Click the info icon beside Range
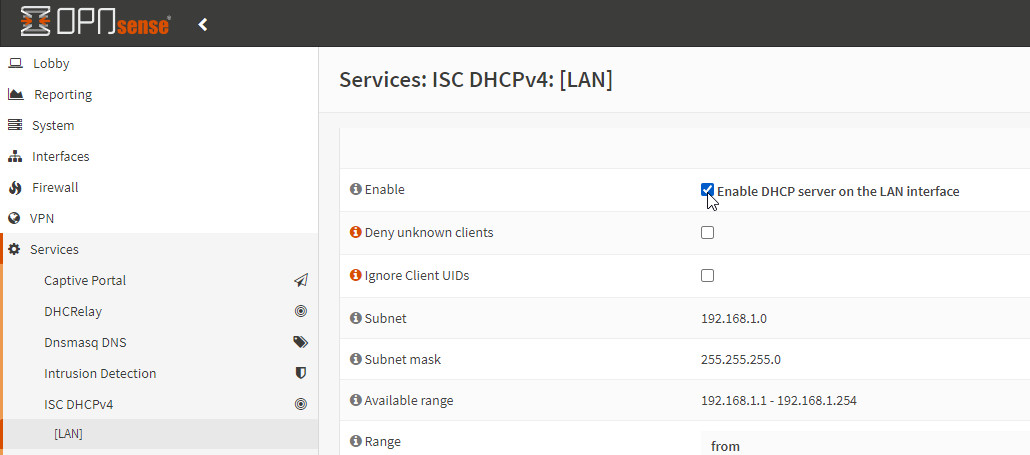This screenshot has width=1030, height=455. (x=355, y=441)
